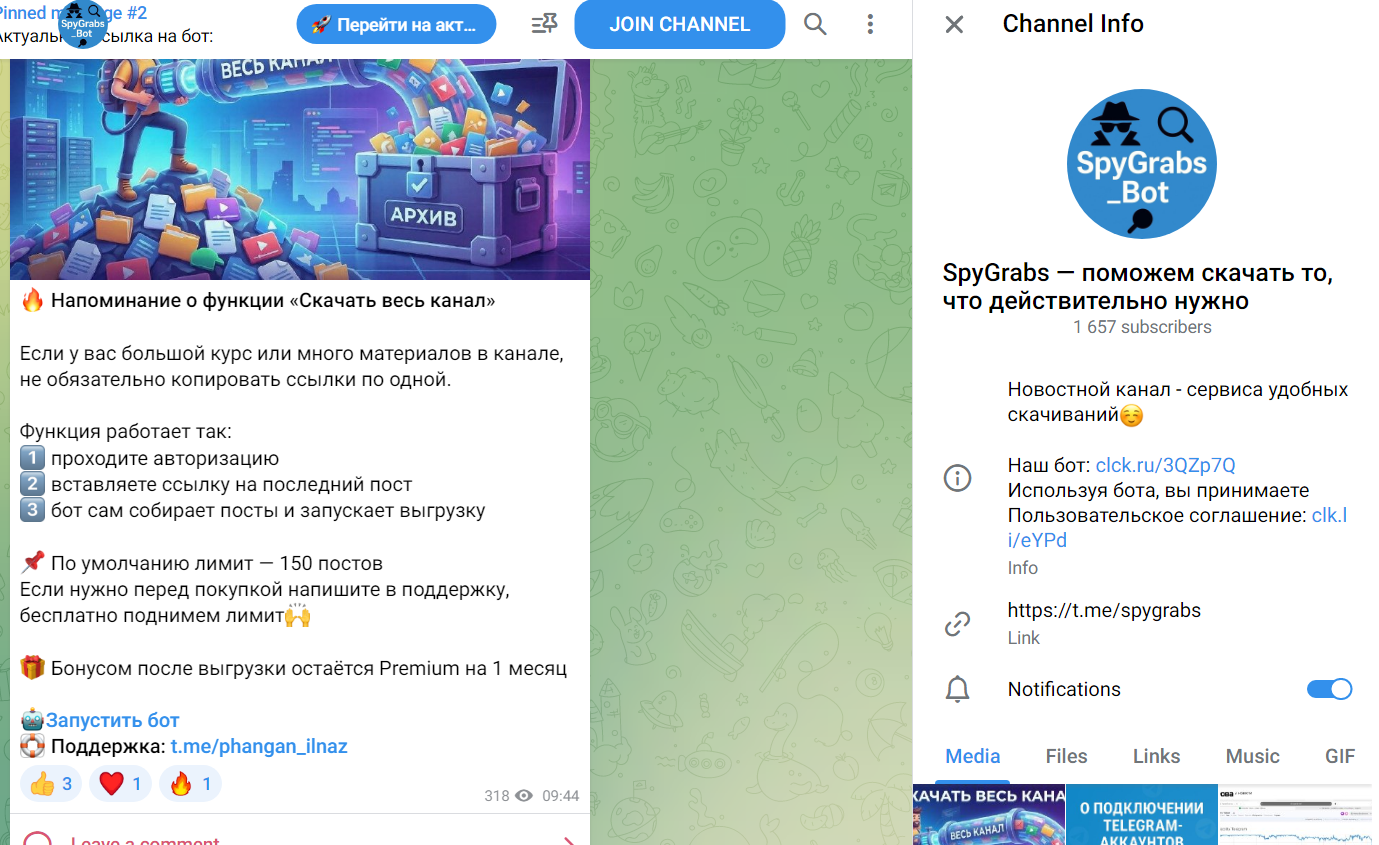The width and height of the screenshot is (1379, 845).
Task: Open the 'Скачать весь канал' media thumbnail
Action: coord(989,814)
